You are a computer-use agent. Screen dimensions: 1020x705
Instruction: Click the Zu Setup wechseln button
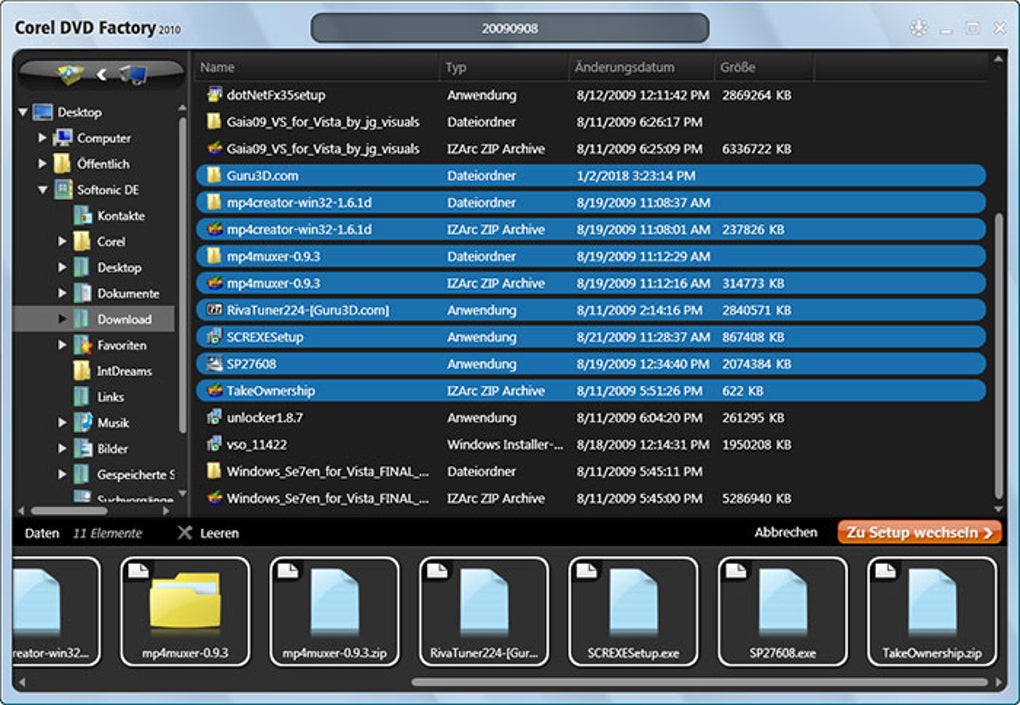tap(918, 532)
